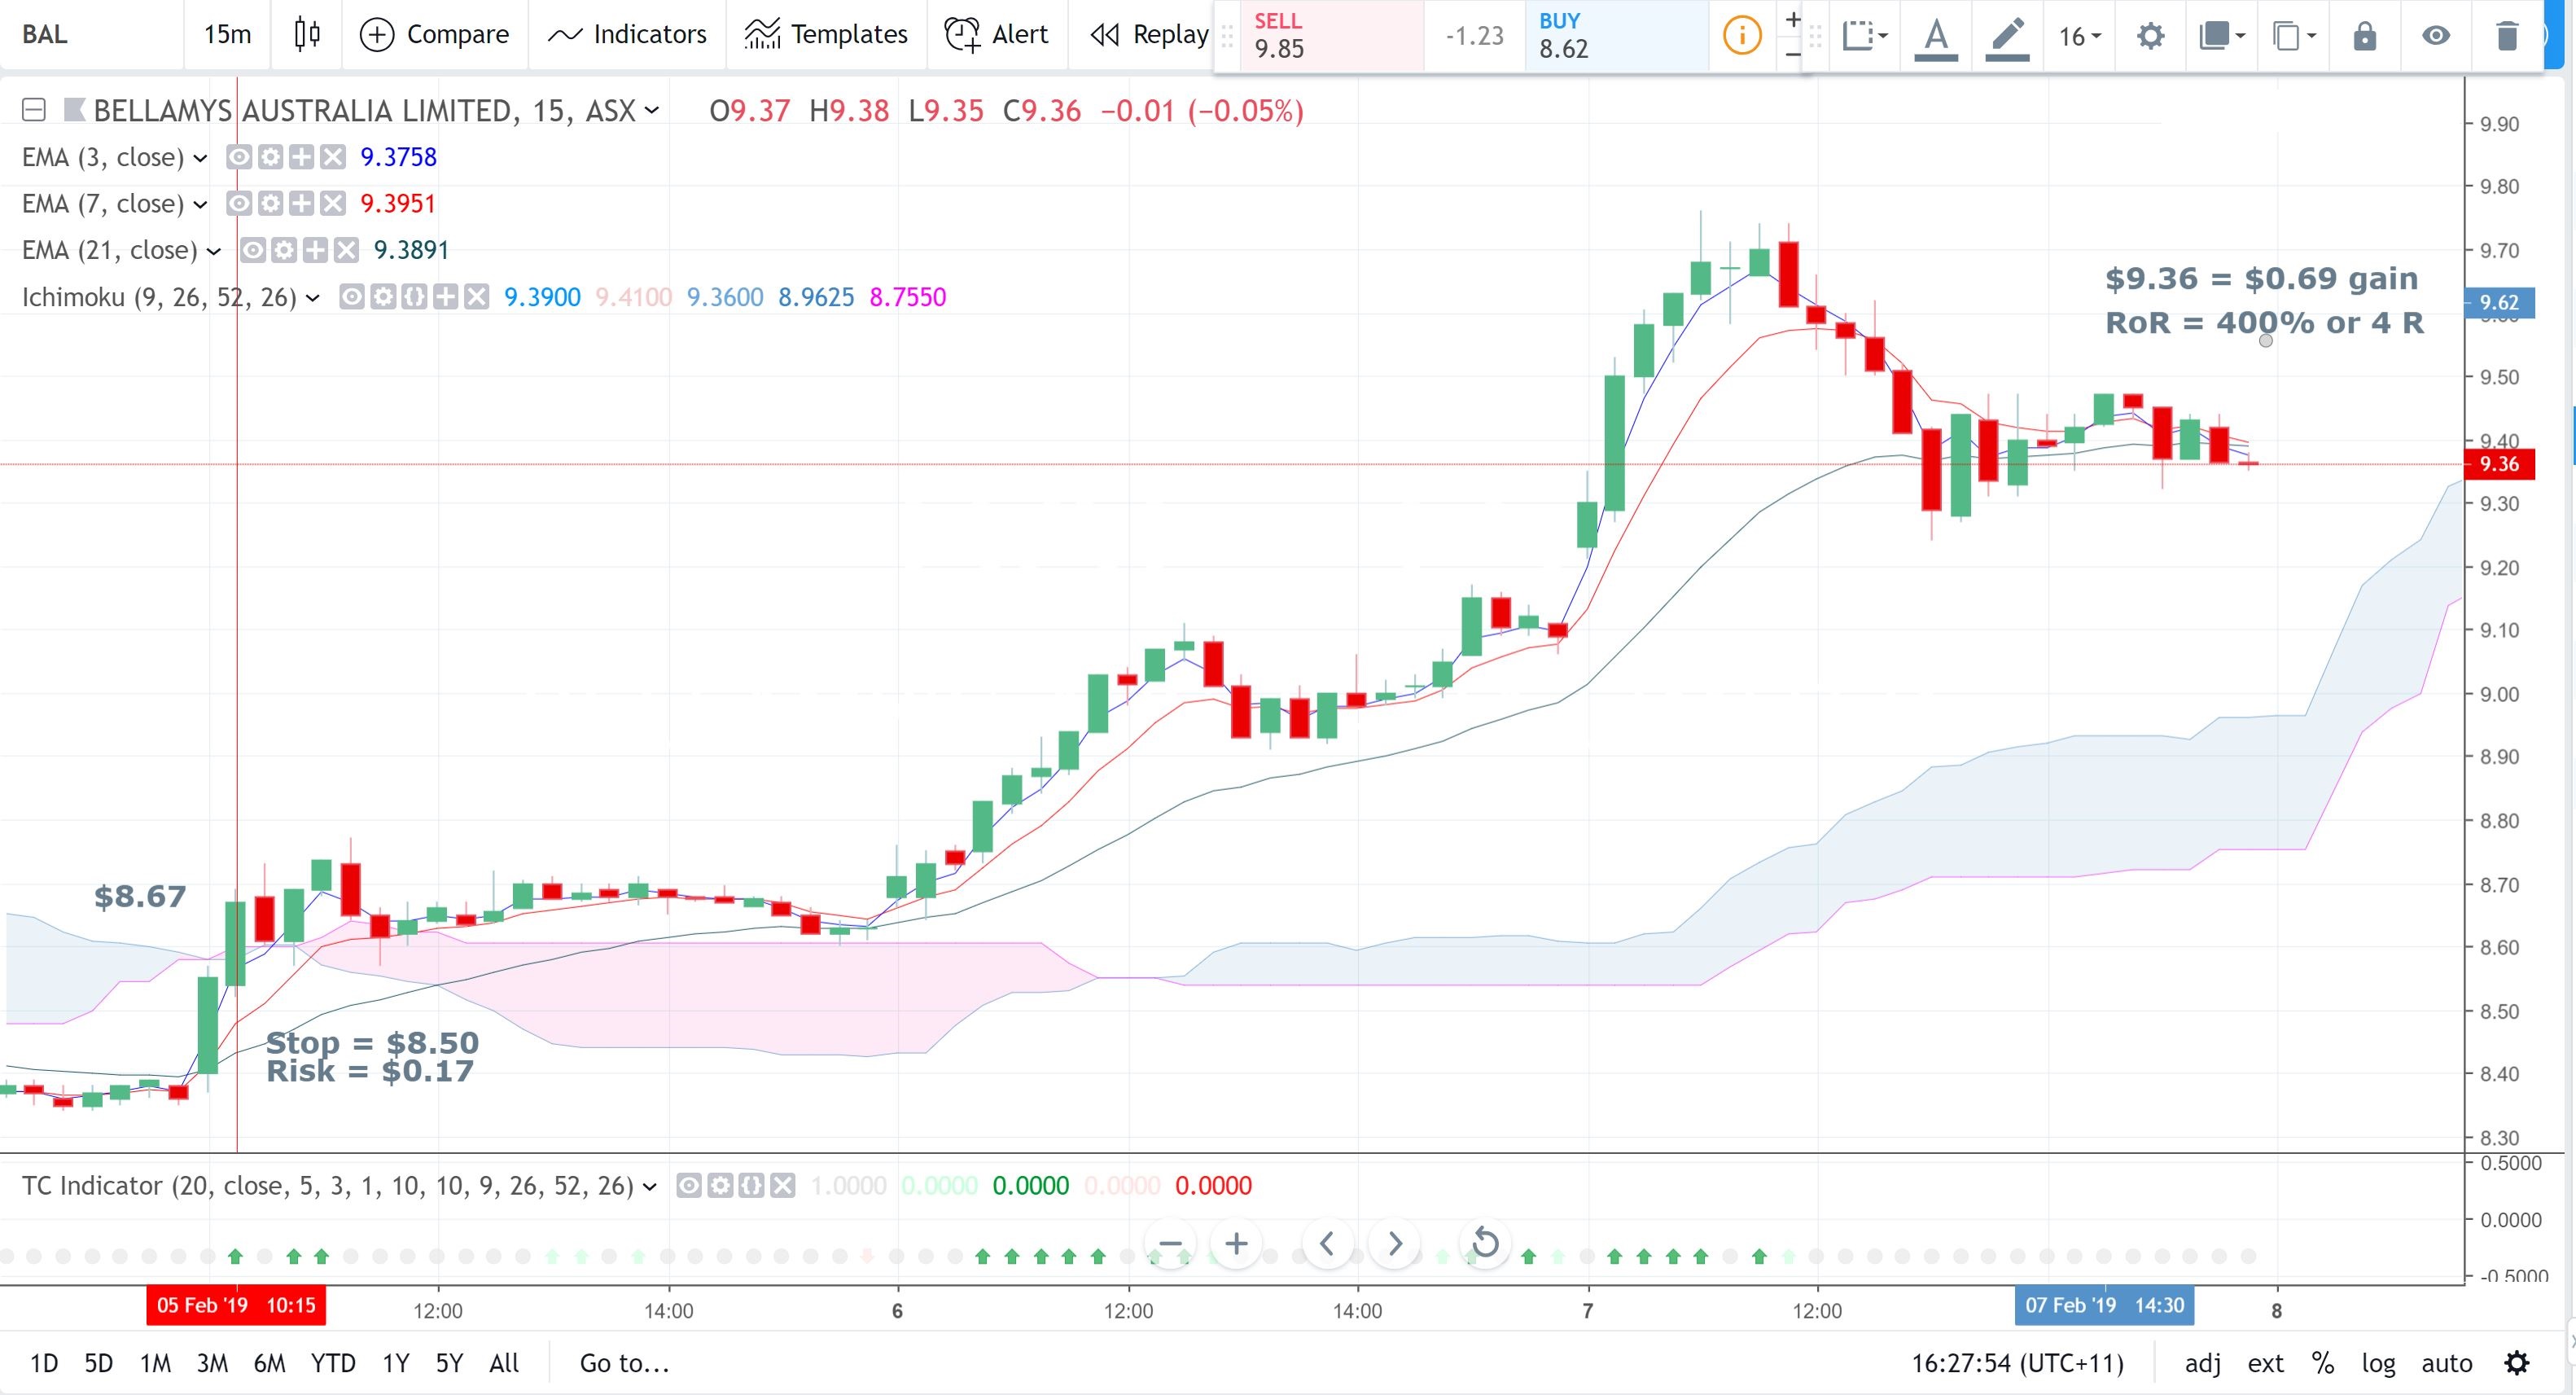Click plus icon on EMA (7, close)
The image size is (2576, 1395).
[x=301, y=204]
